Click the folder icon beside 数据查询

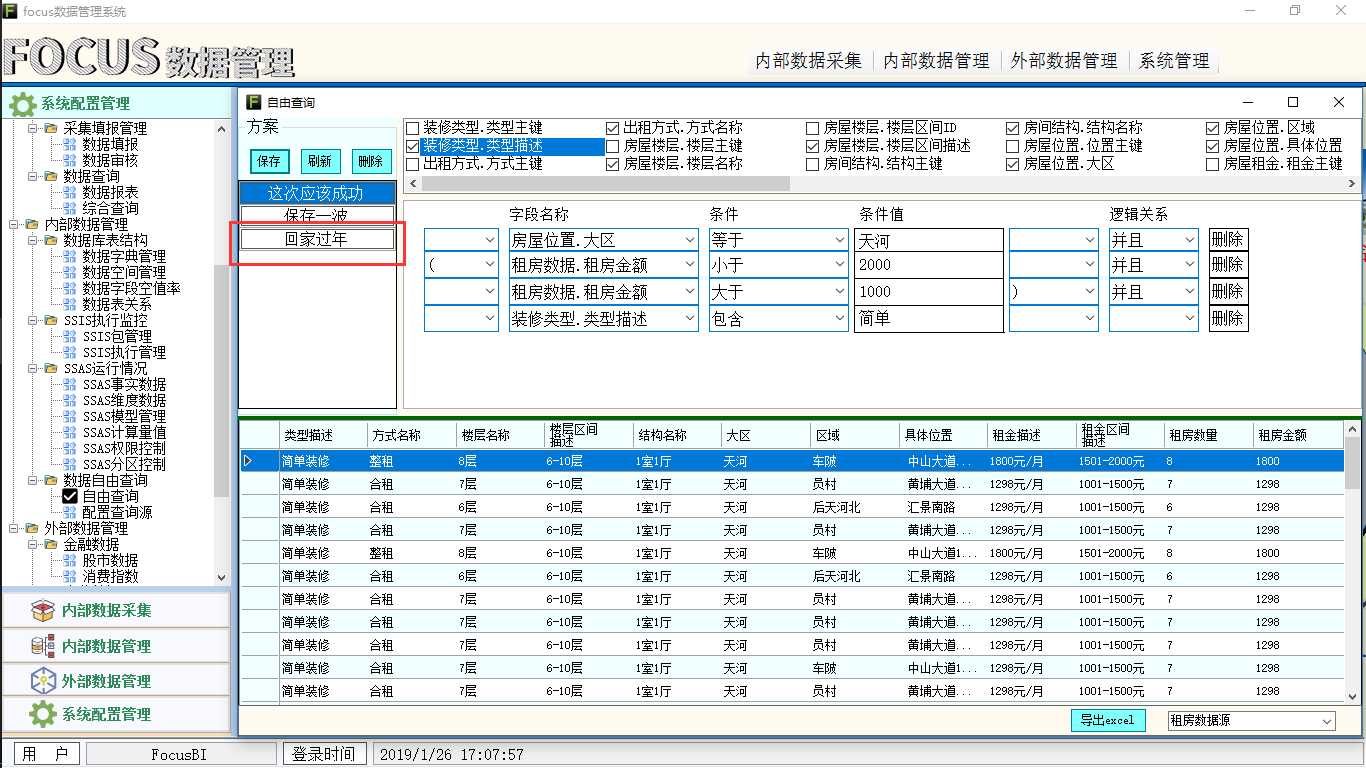click(50, 176)
